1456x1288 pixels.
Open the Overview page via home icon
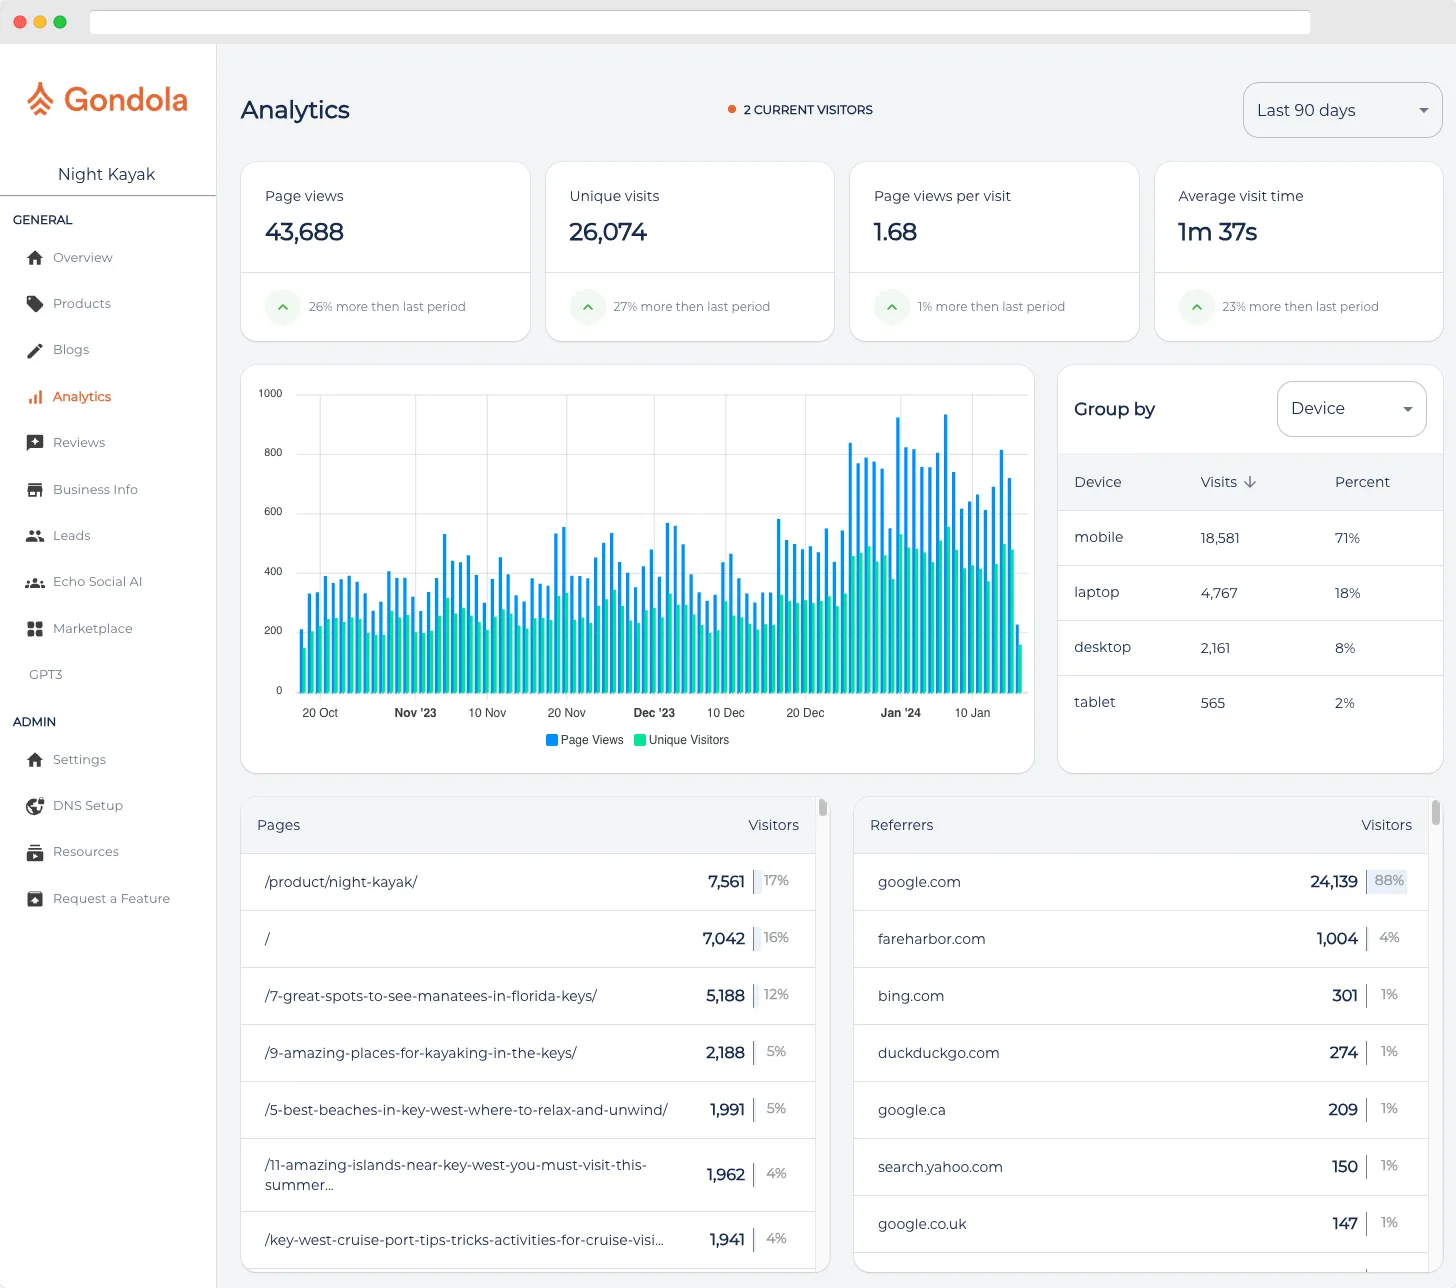pyautogui.click(x=35, y=257)
